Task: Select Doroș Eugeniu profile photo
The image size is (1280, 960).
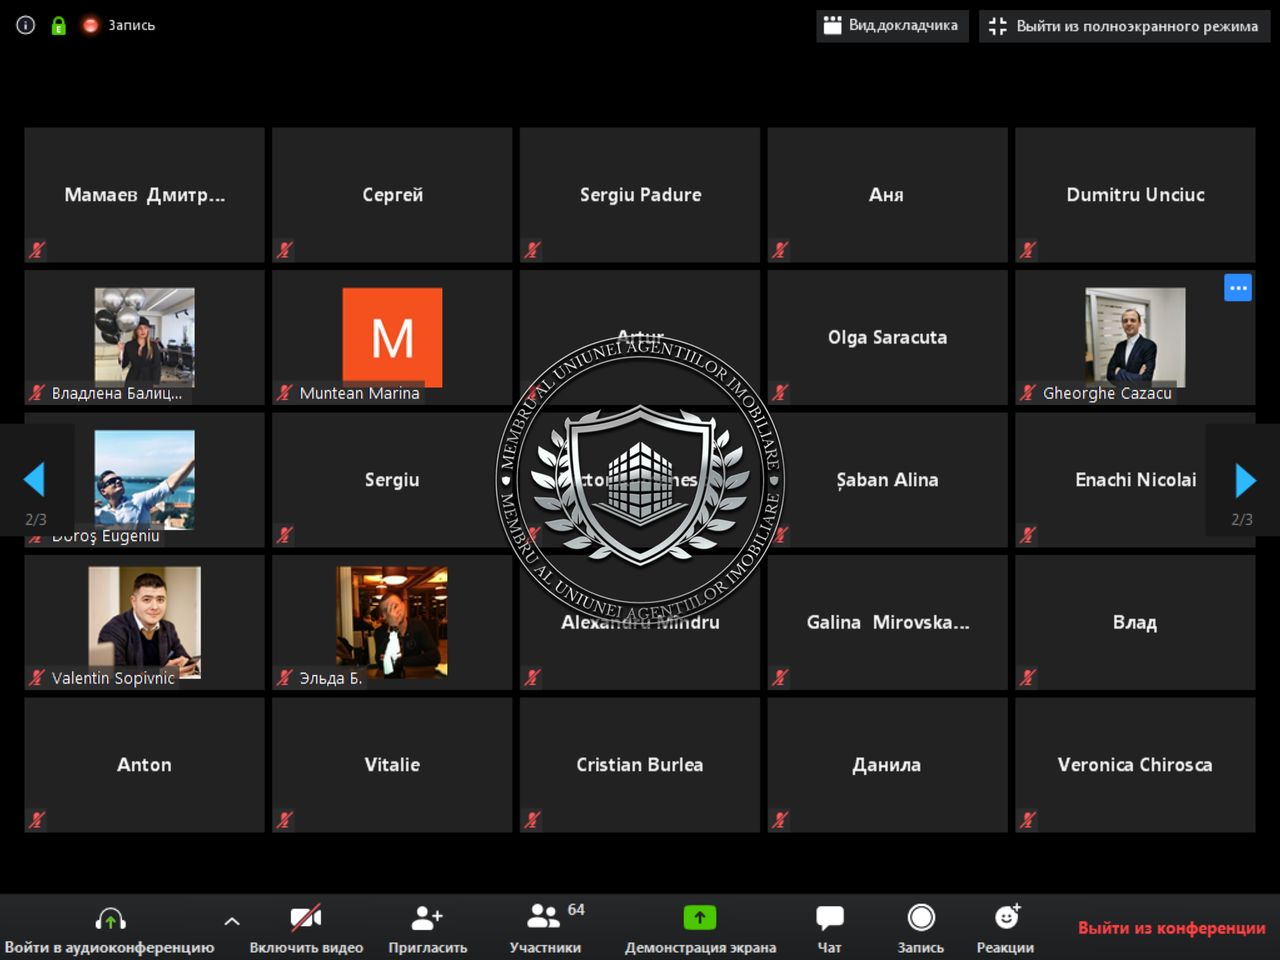Action: click(145, 480)
